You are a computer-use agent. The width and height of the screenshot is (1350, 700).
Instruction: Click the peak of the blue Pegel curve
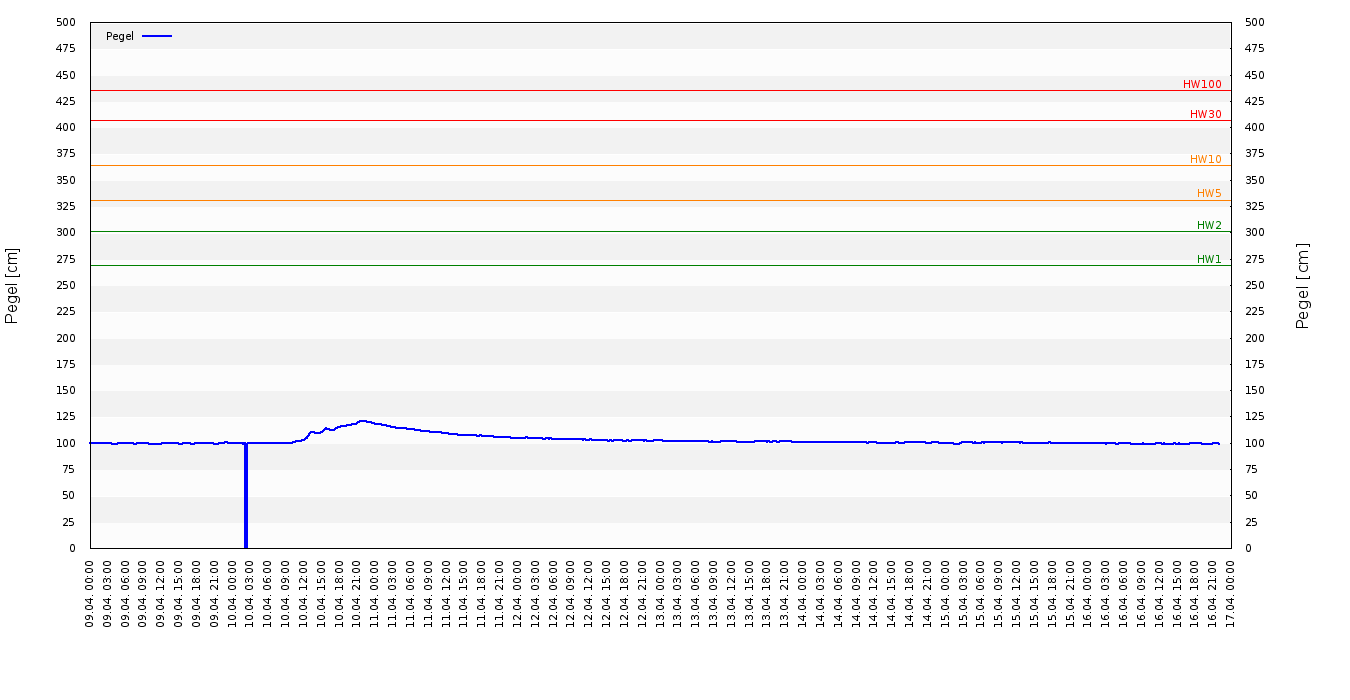pyautogui.click(x=362, y=421)
